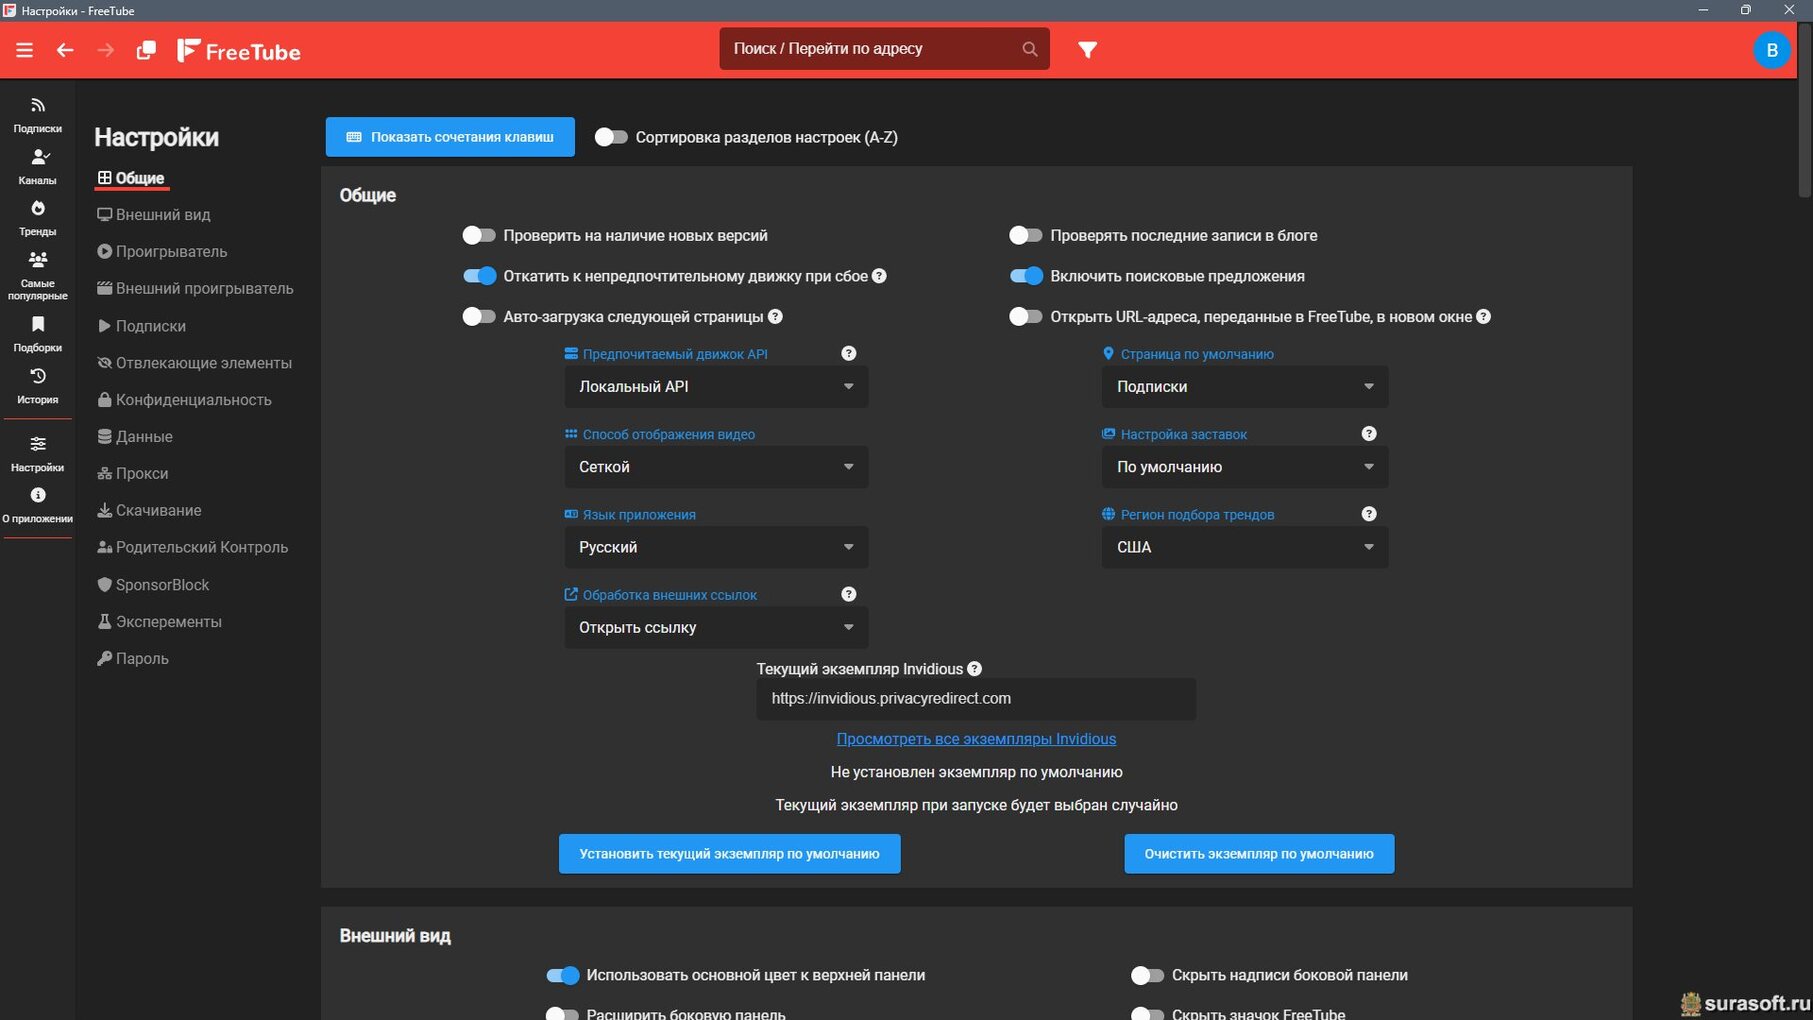Select Проигрыватель settings section
Viewport: 1813px width, 1020px height.
(162, 252)
